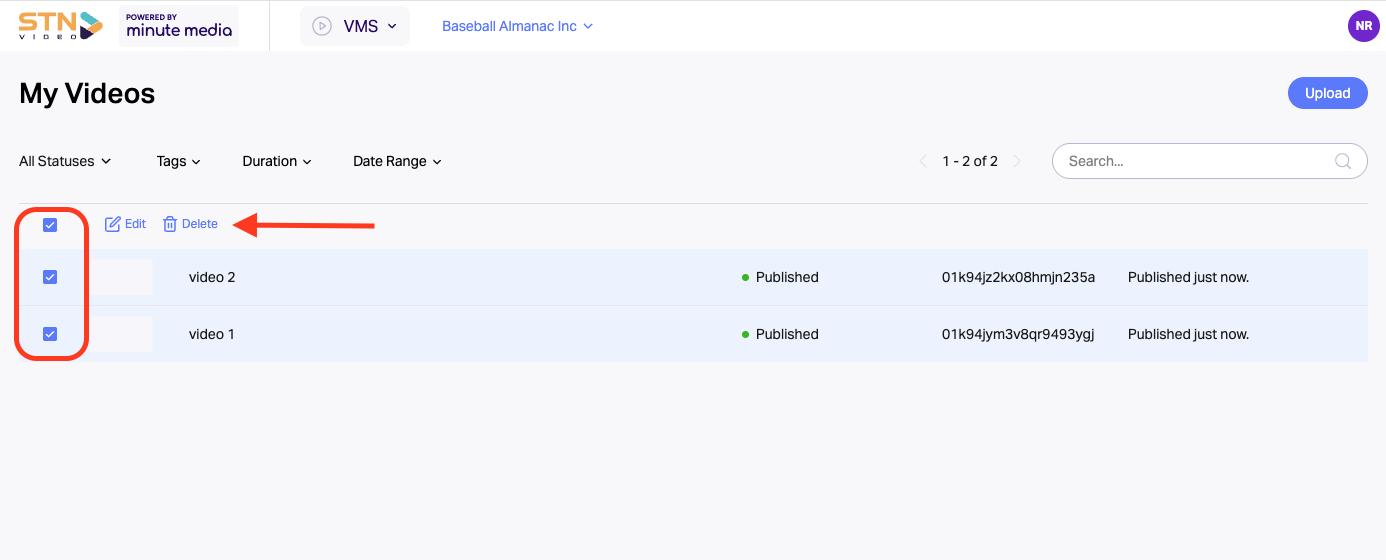Screen dimensions: 1386x560
Task: Uncheck the video 2 checkbox
Action: pos(50,277)
